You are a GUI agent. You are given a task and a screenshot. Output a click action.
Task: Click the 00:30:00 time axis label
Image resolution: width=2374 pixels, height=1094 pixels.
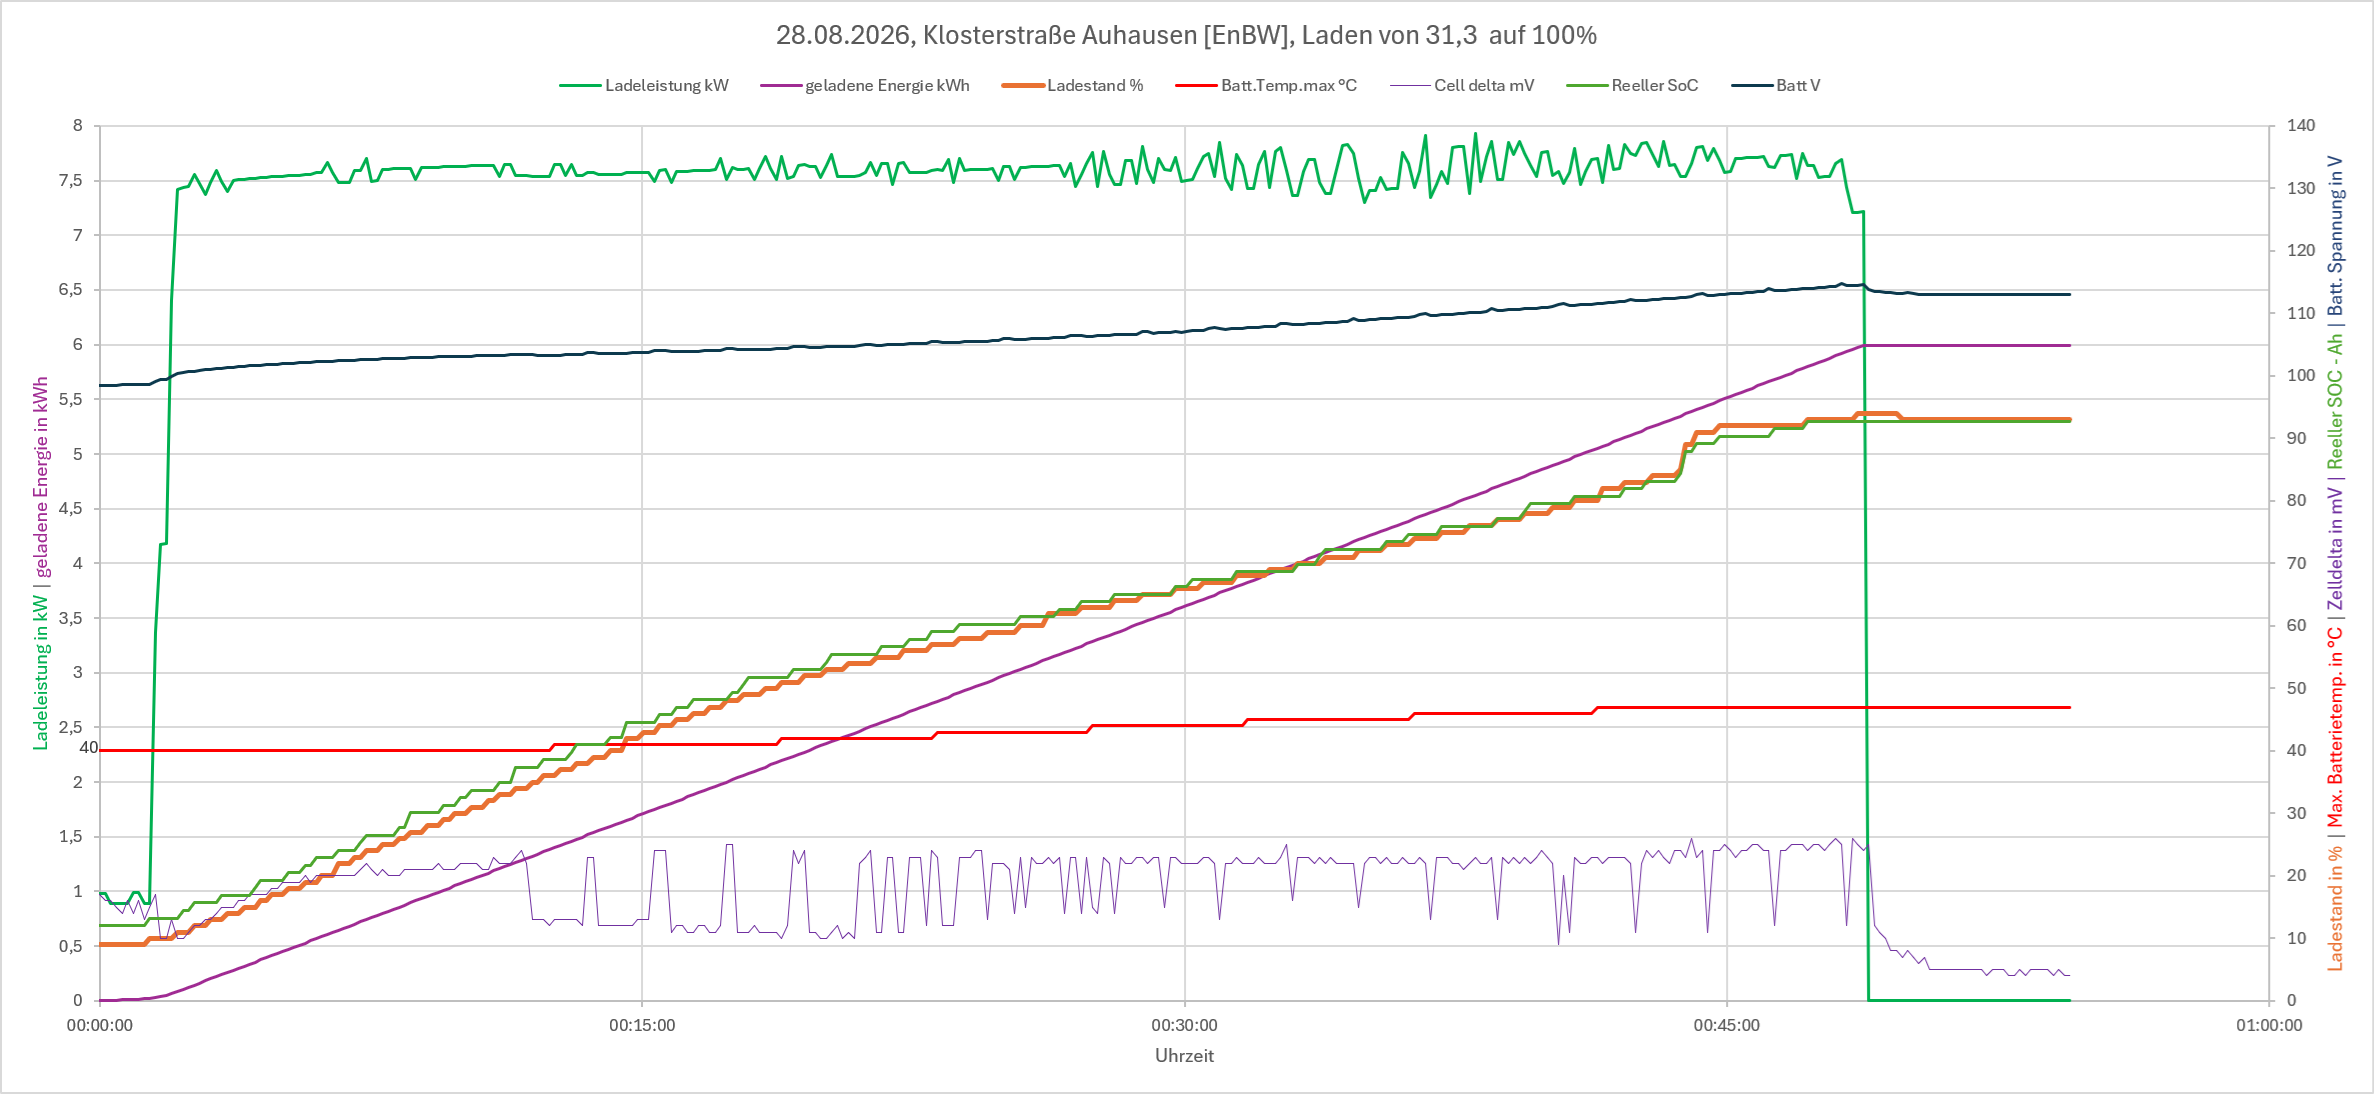click(x=1184, y=1026)
